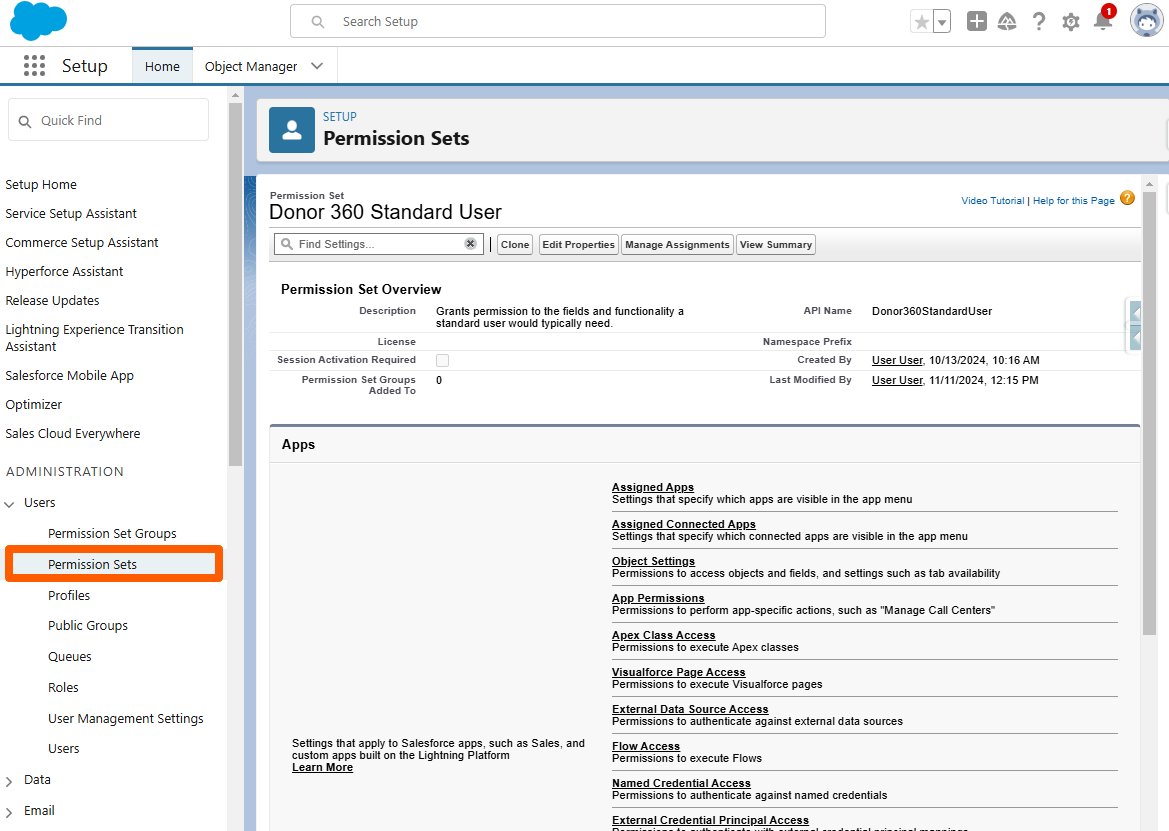Screen dimensions: 1169x831
Task: Click in the Quick Find field
Action: [x=109, y=120]
